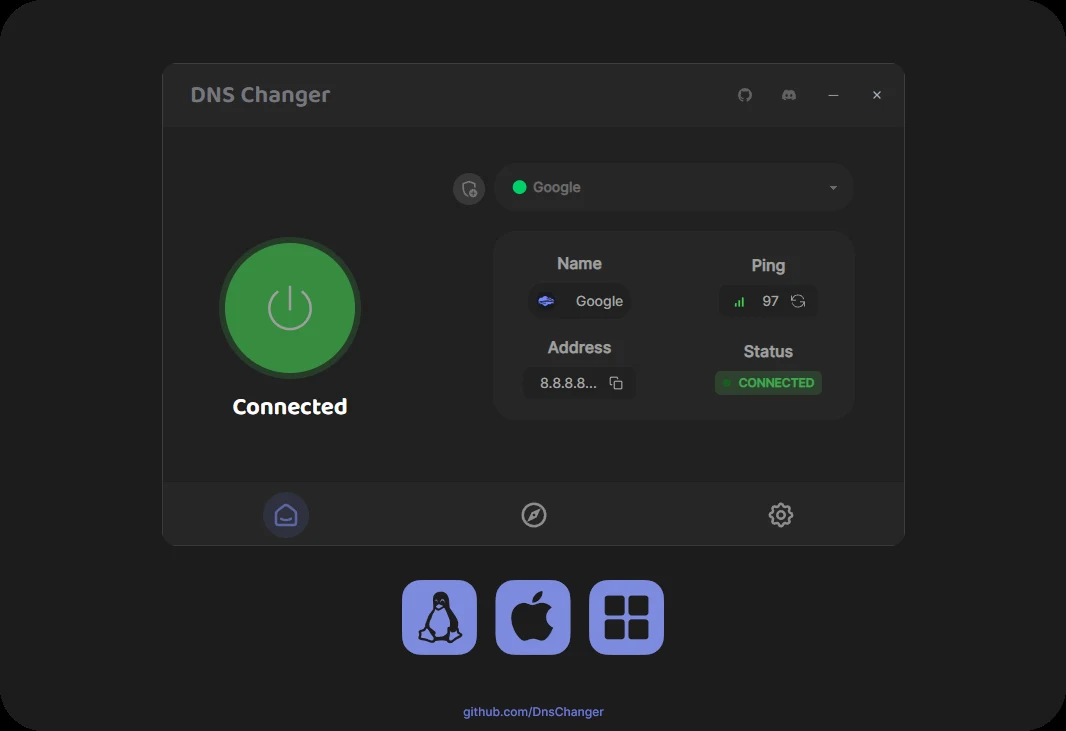The width and height of the screenshot is (1066, 731).
Task: Open the Settings gear tab
Action: click(x=780, y=515)
